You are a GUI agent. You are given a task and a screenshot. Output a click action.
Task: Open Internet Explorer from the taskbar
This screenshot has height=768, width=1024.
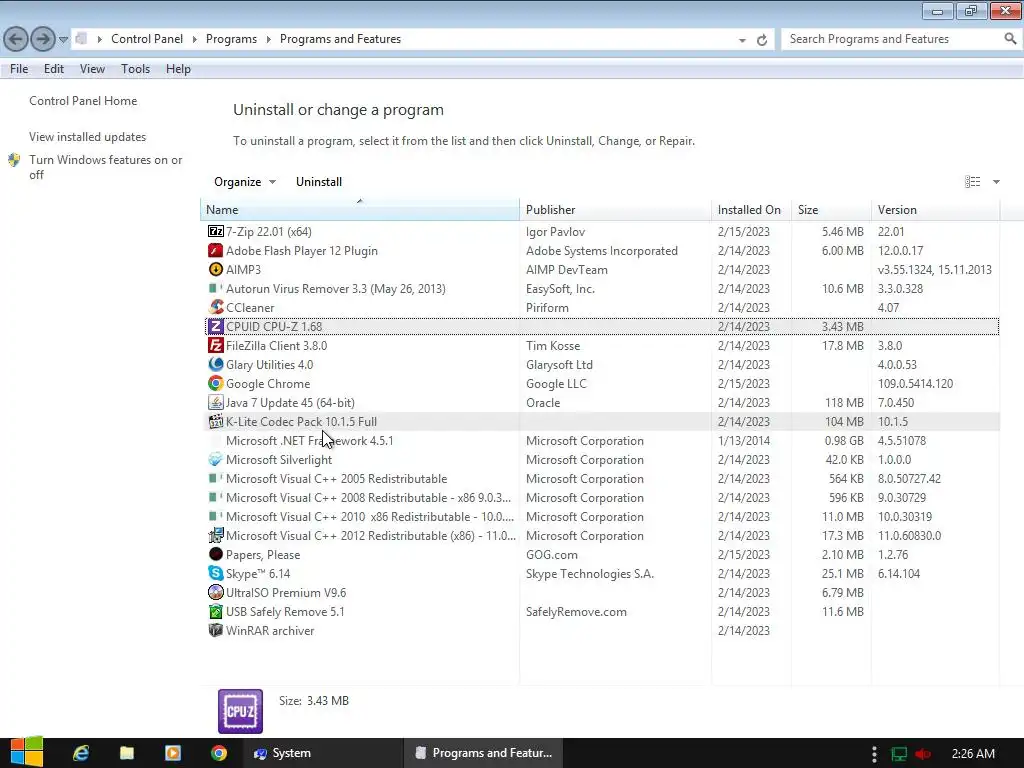pos(81,753)
